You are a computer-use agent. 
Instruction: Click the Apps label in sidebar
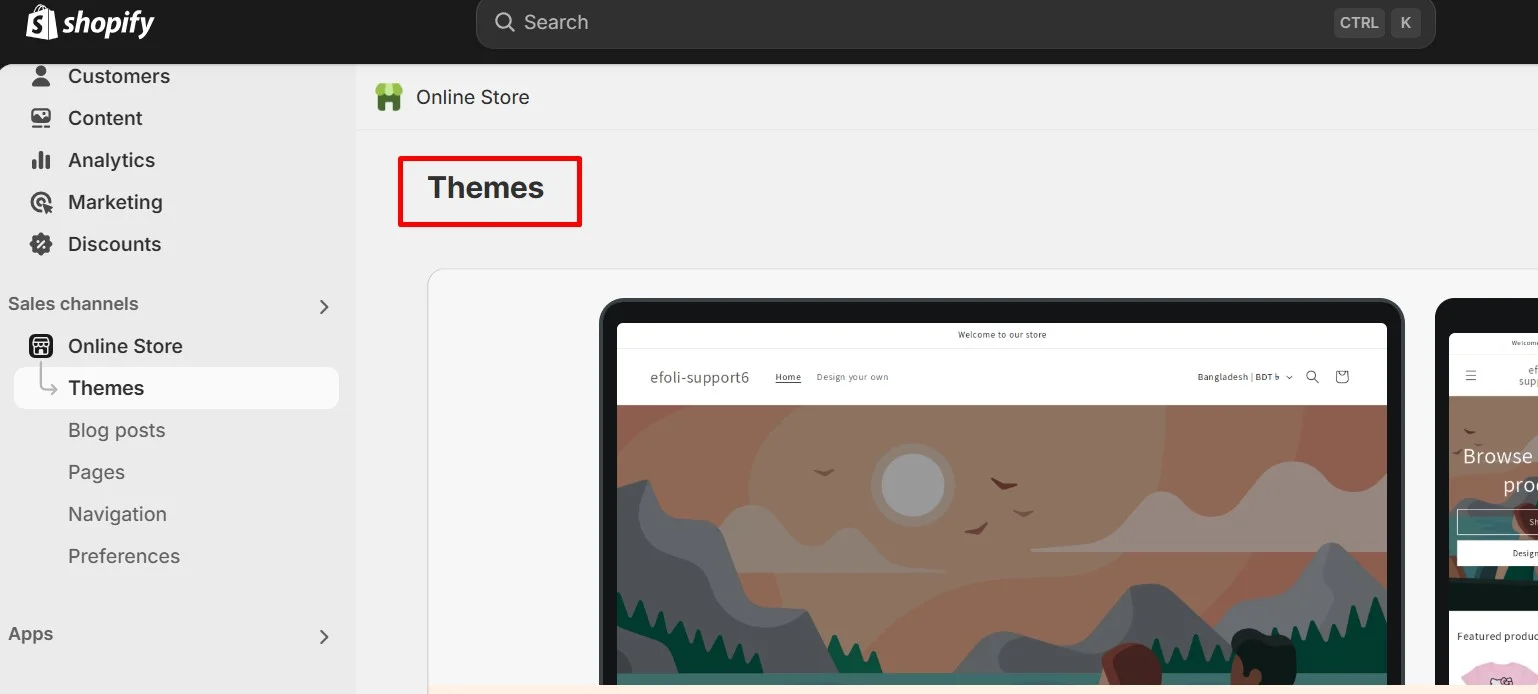31,634
